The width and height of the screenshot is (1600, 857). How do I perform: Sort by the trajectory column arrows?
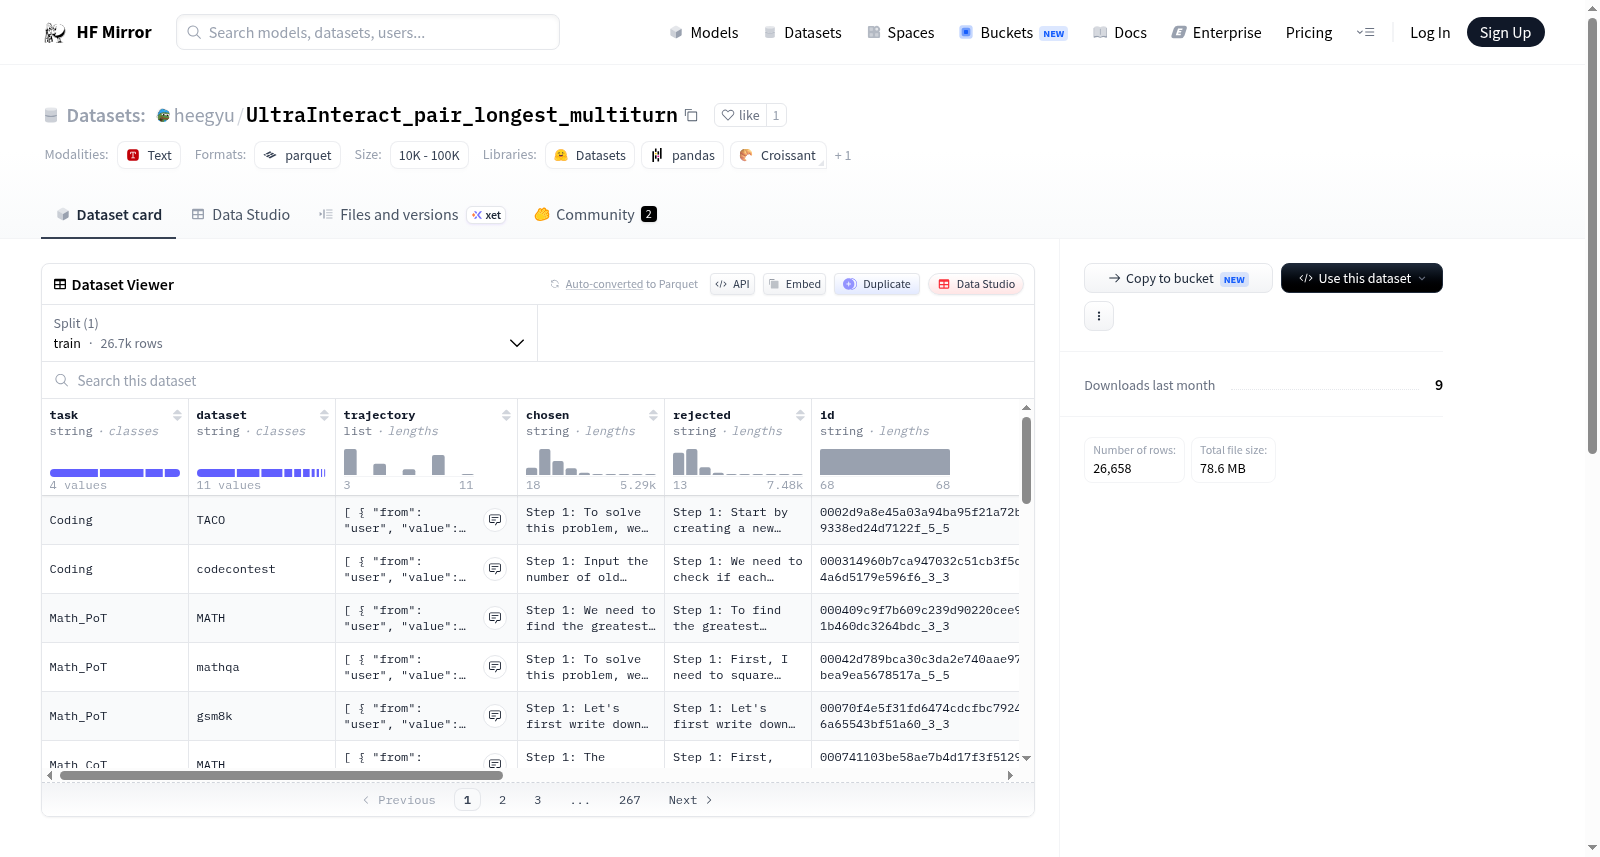point(506,415)
